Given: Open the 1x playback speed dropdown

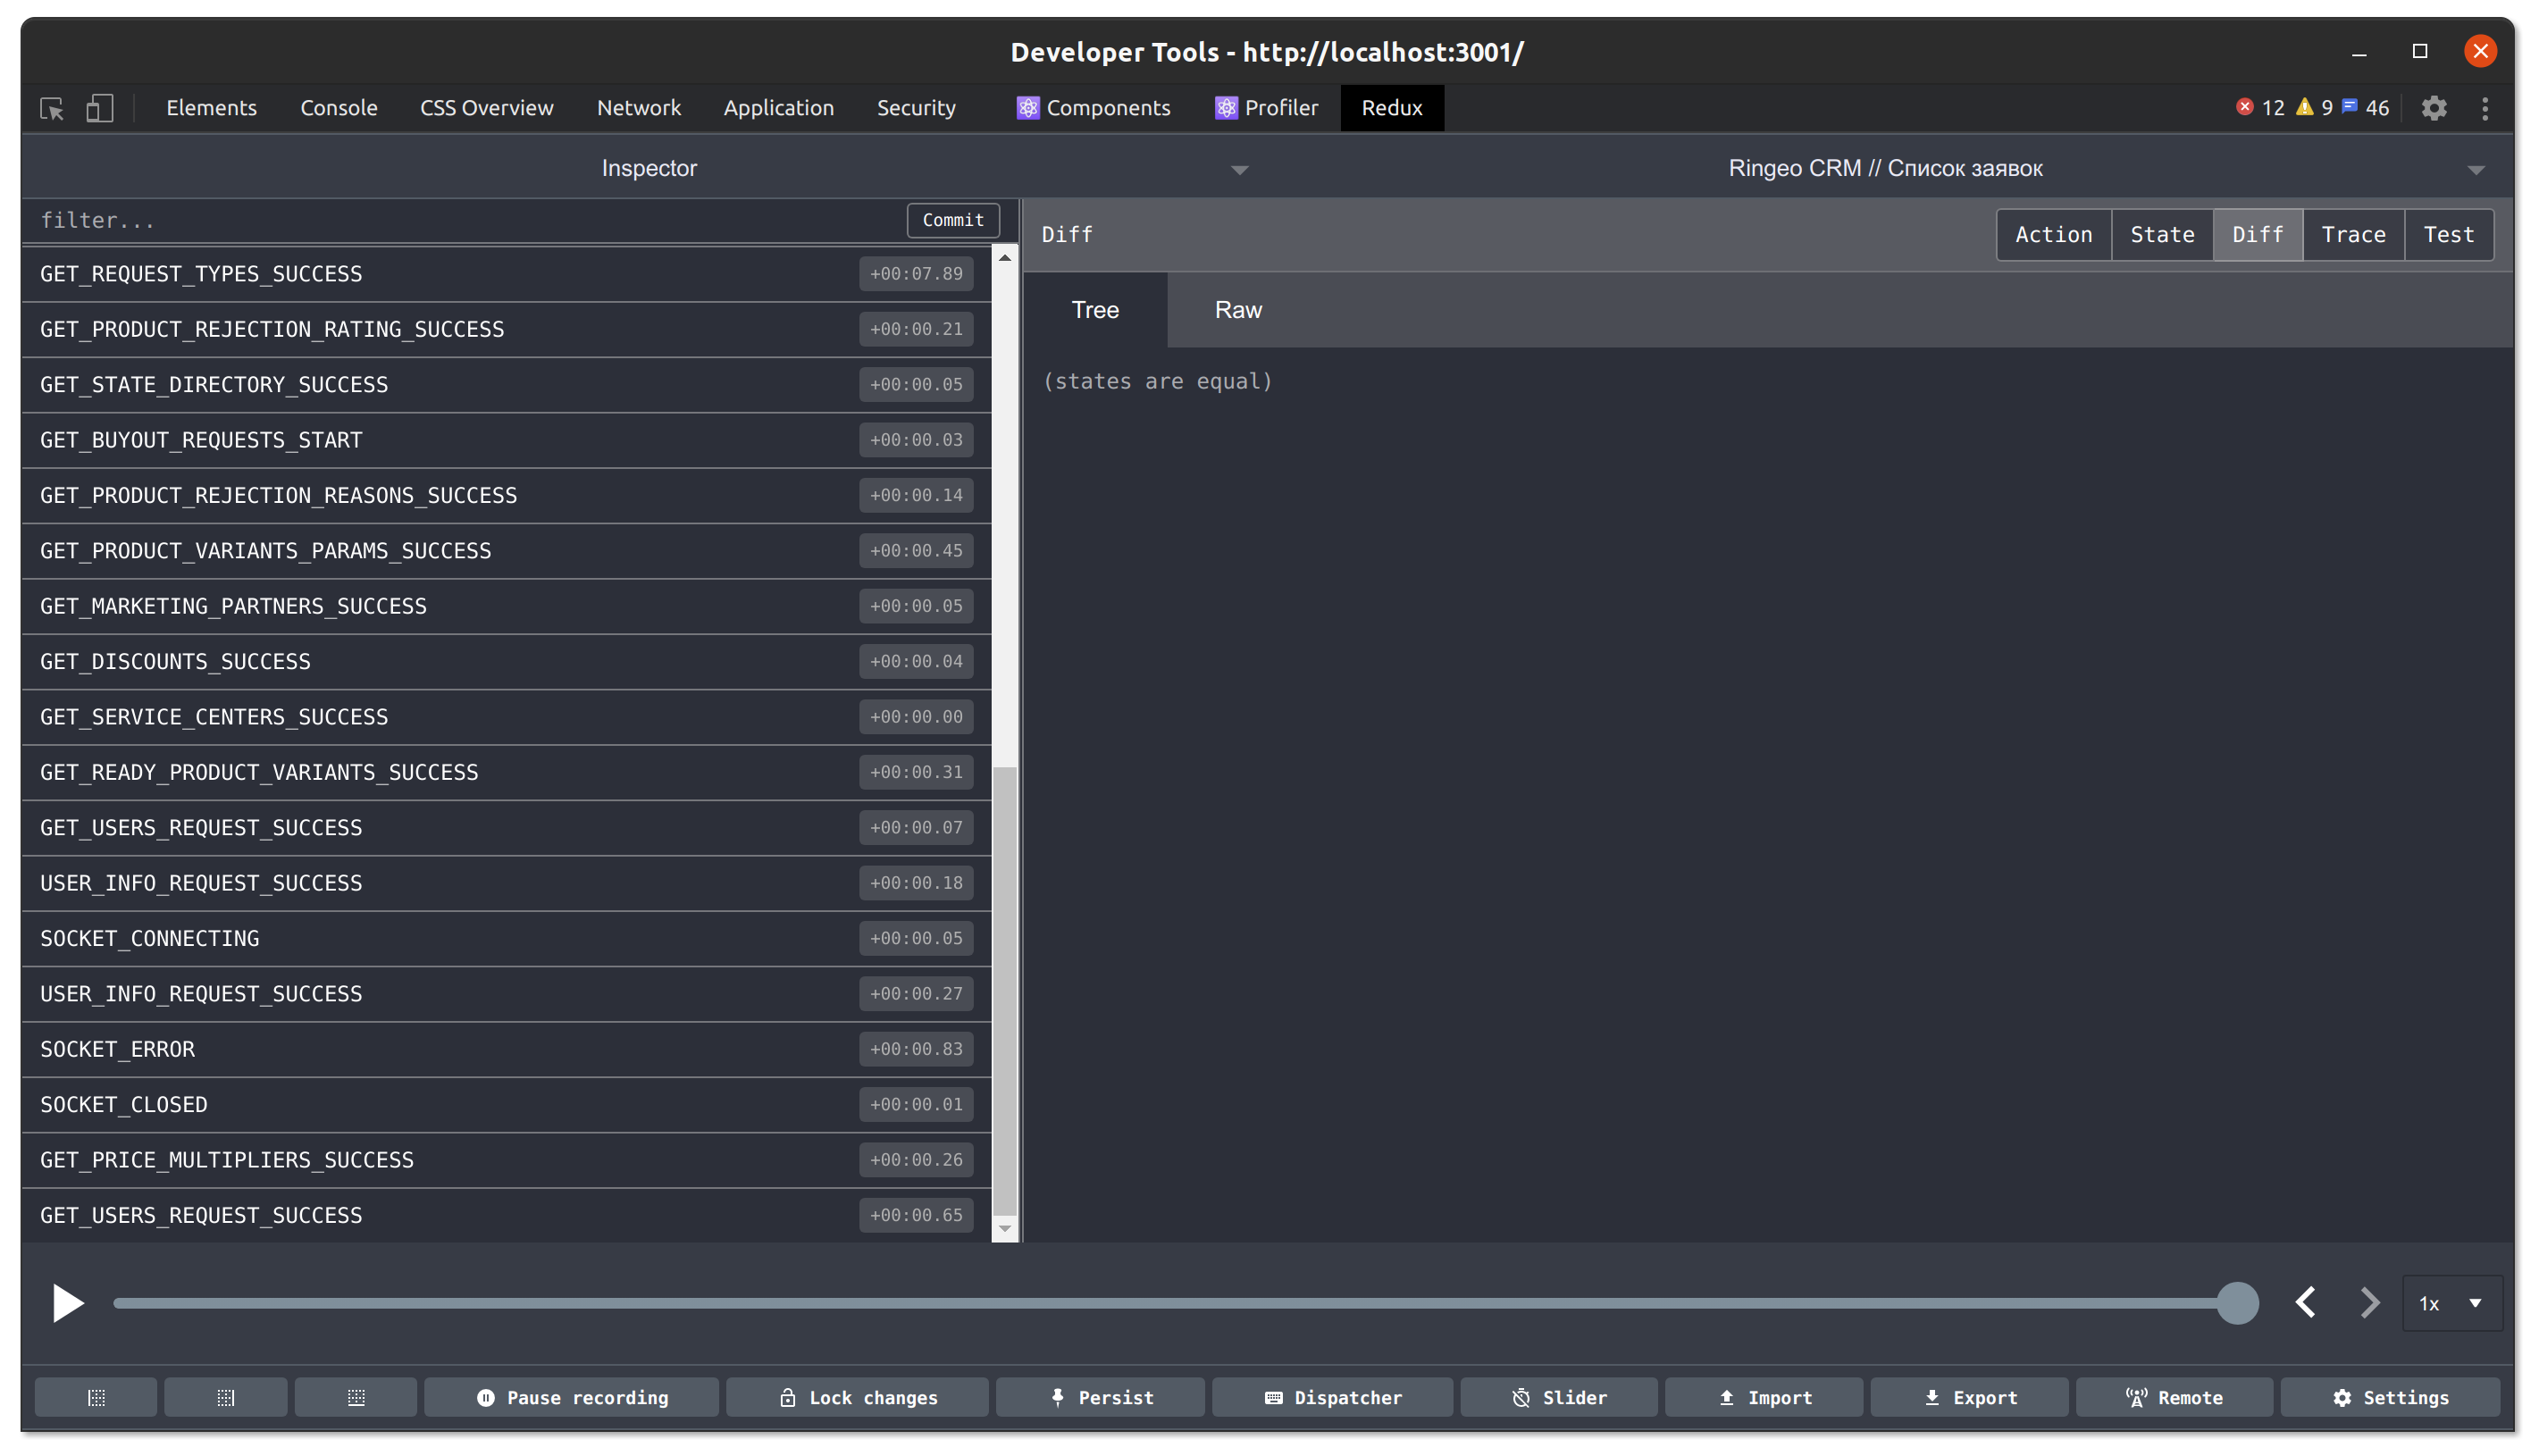Looking at the screenshot, I should (2451, 1303).
